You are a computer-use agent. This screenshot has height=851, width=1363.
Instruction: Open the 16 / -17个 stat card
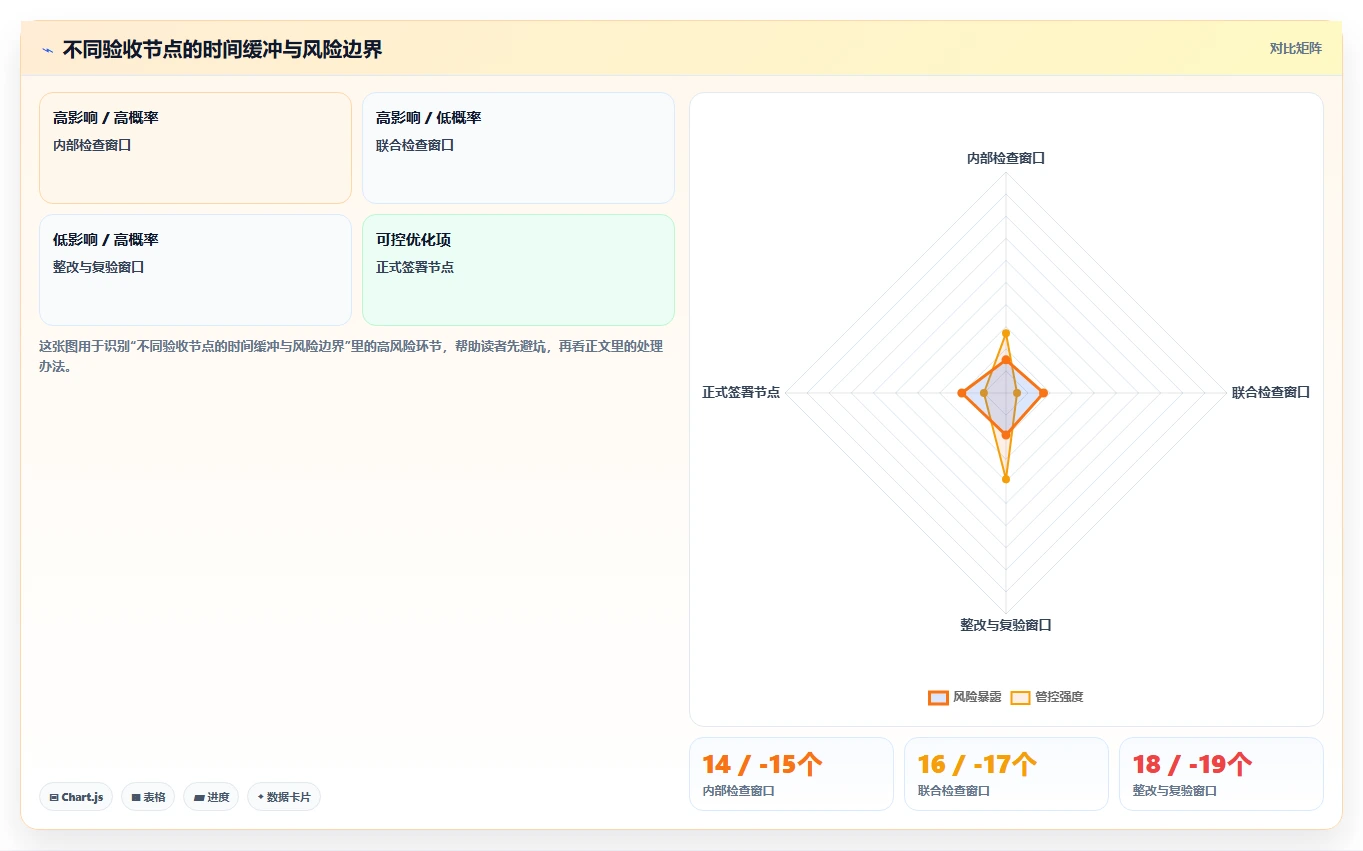(1006, 774)
